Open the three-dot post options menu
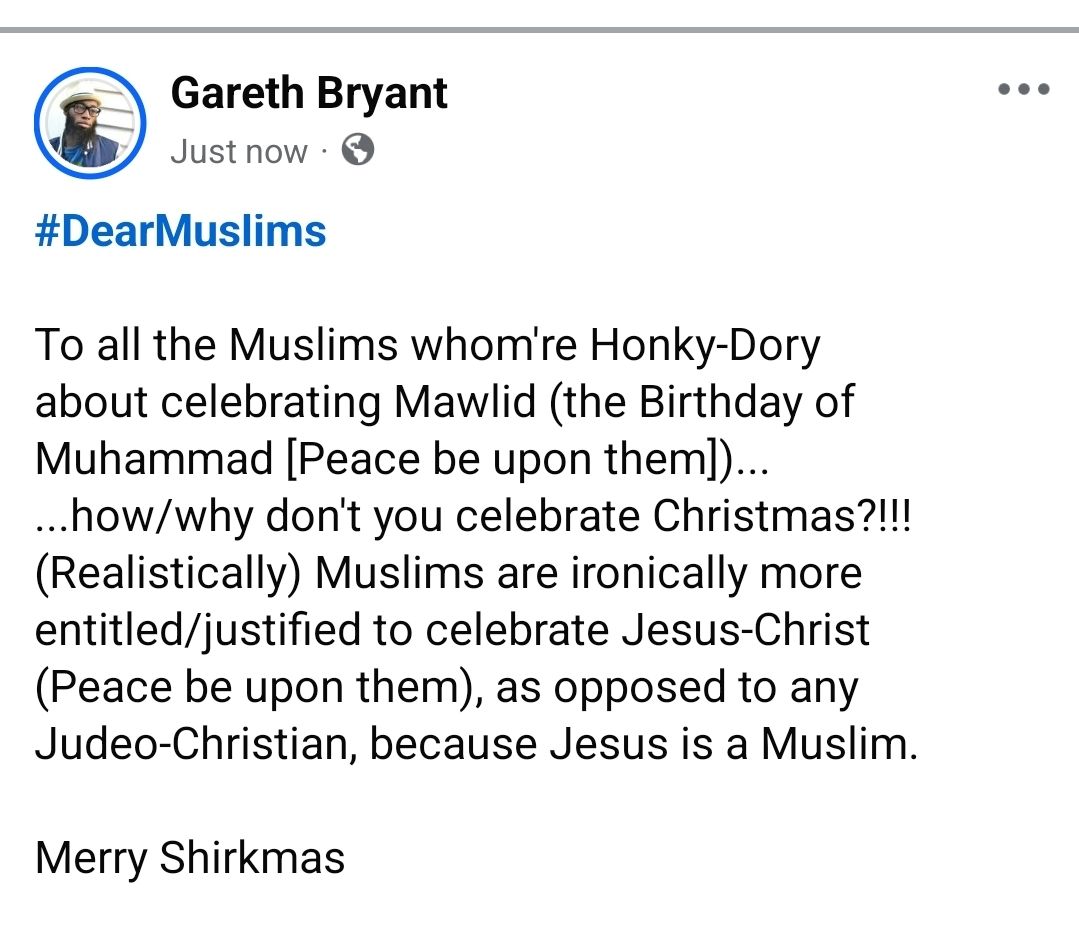Viewport: 1079px width, 944px height. click(x=1023, y=90)
